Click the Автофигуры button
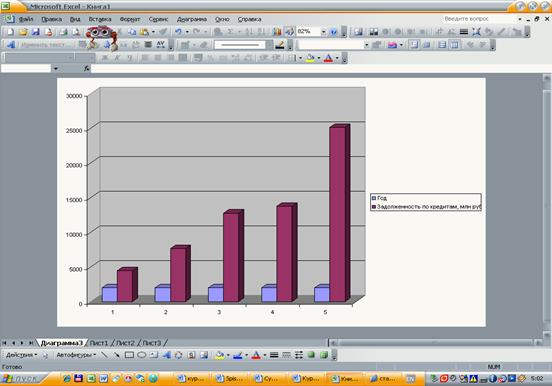 76,355
